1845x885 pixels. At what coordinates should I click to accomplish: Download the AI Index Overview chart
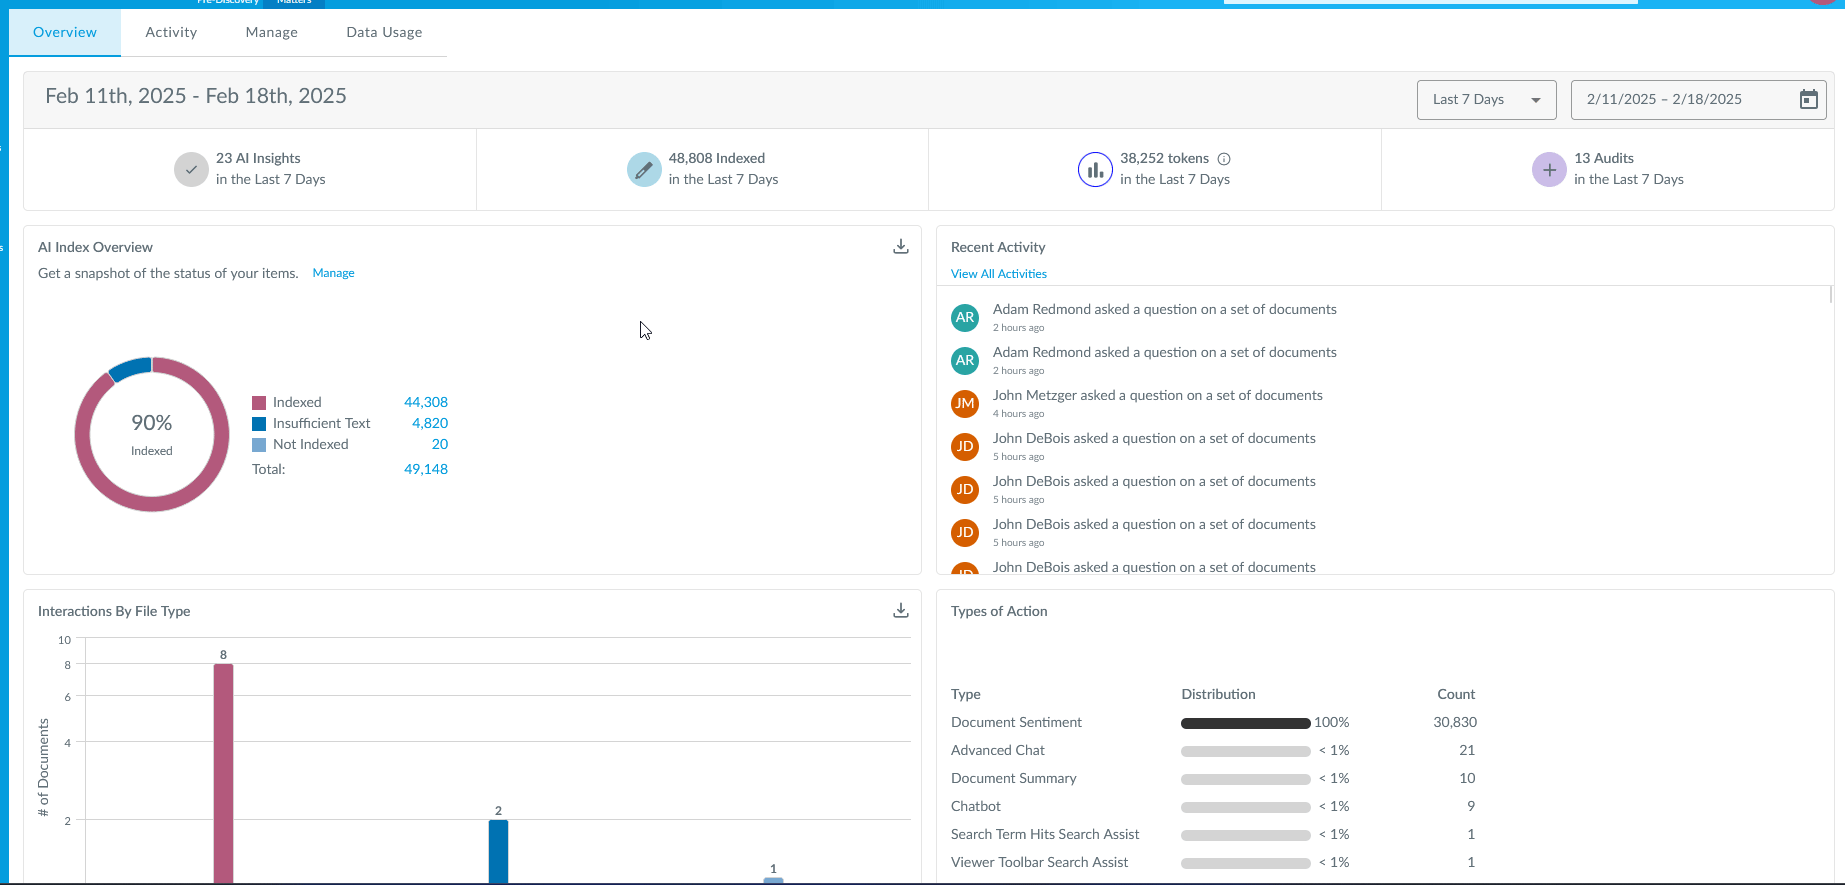[901, 247]
